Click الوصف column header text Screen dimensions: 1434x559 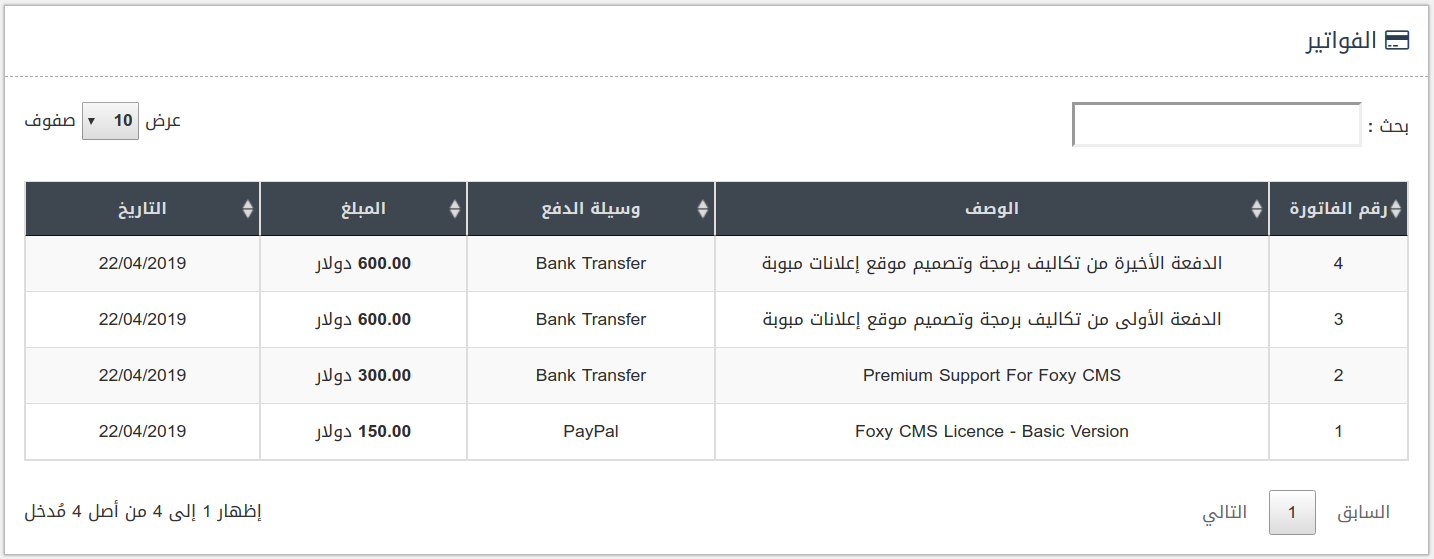(x=992, y=209)
